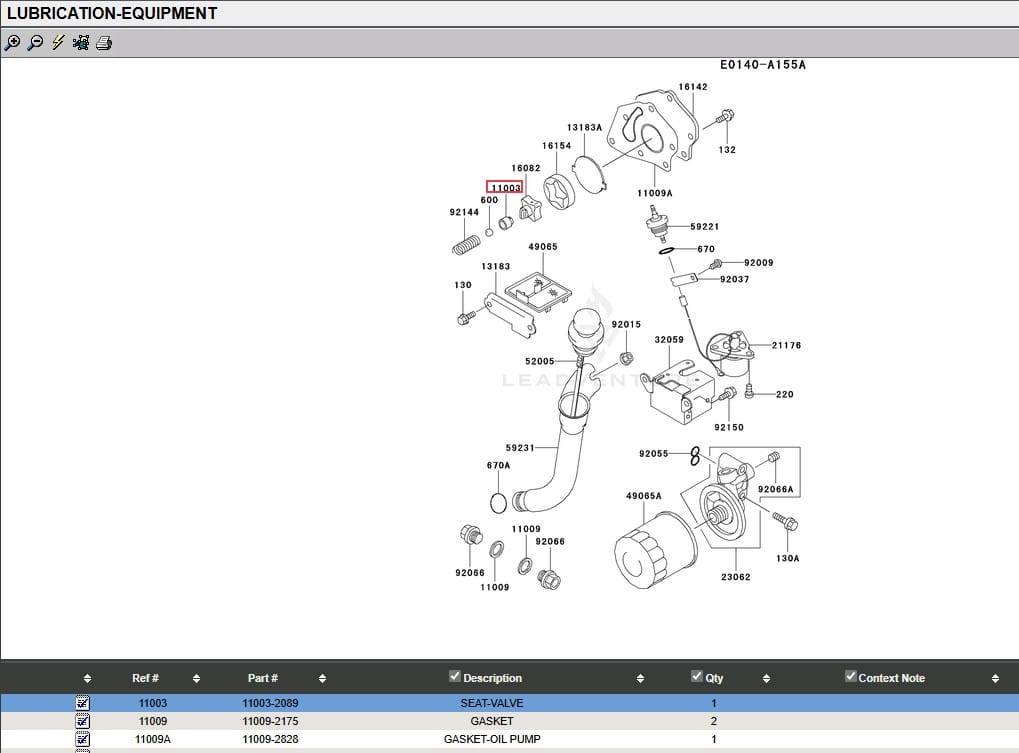Click the move/select diagram toolbar icon
This screenshot has width=1019, height=753.
pos(81,43)
